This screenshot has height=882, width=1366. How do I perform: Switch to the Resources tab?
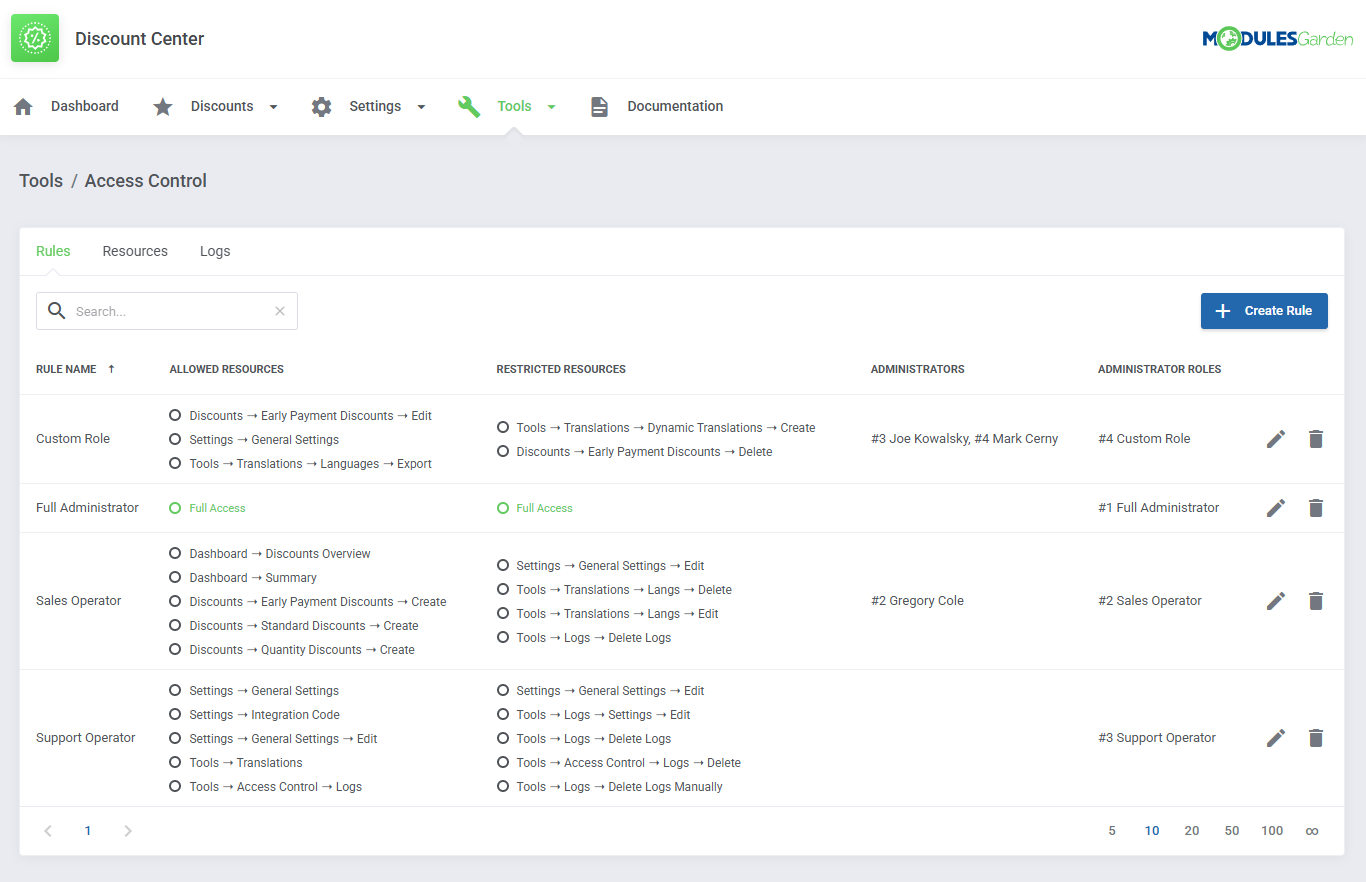(135, 251)
